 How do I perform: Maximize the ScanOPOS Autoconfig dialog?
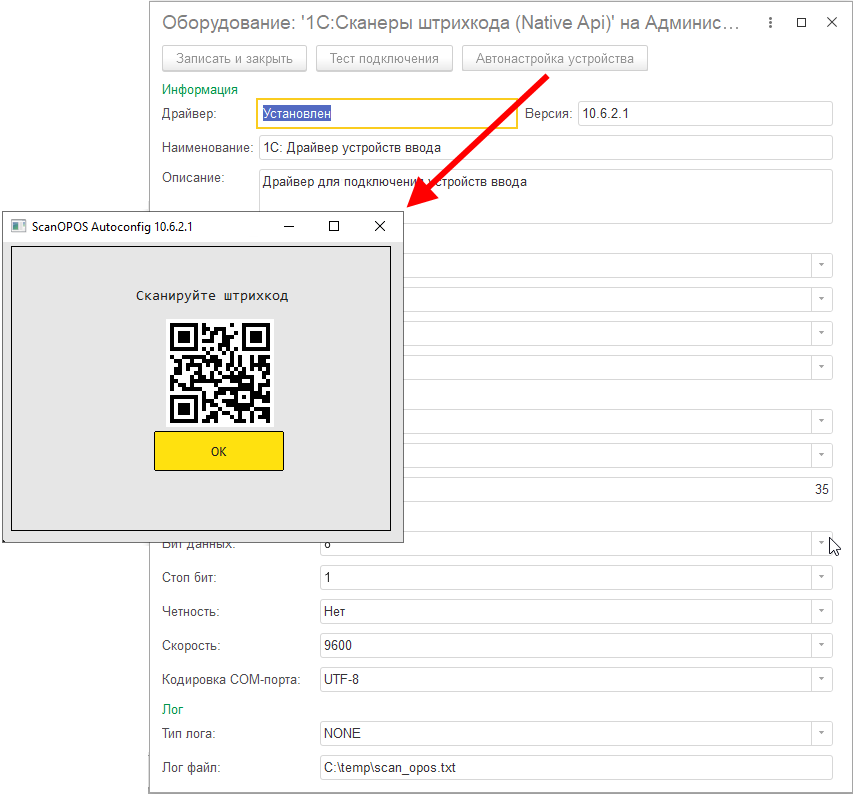[334, 226]
